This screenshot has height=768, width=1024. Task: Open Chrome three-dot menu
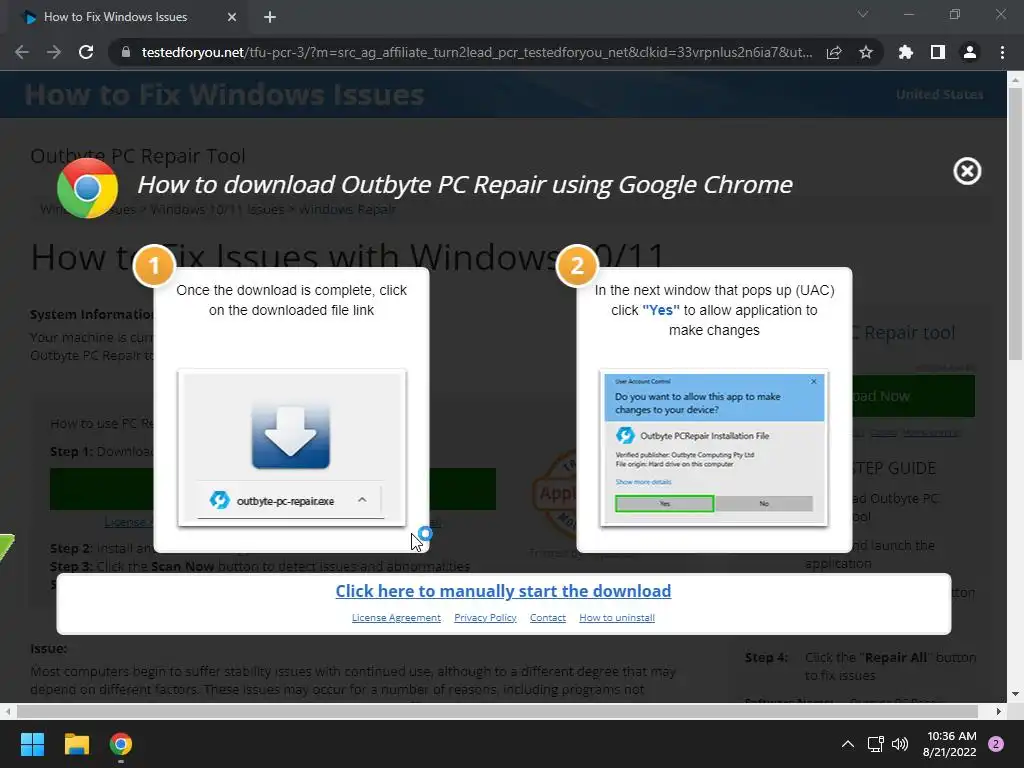point(1002,52)
